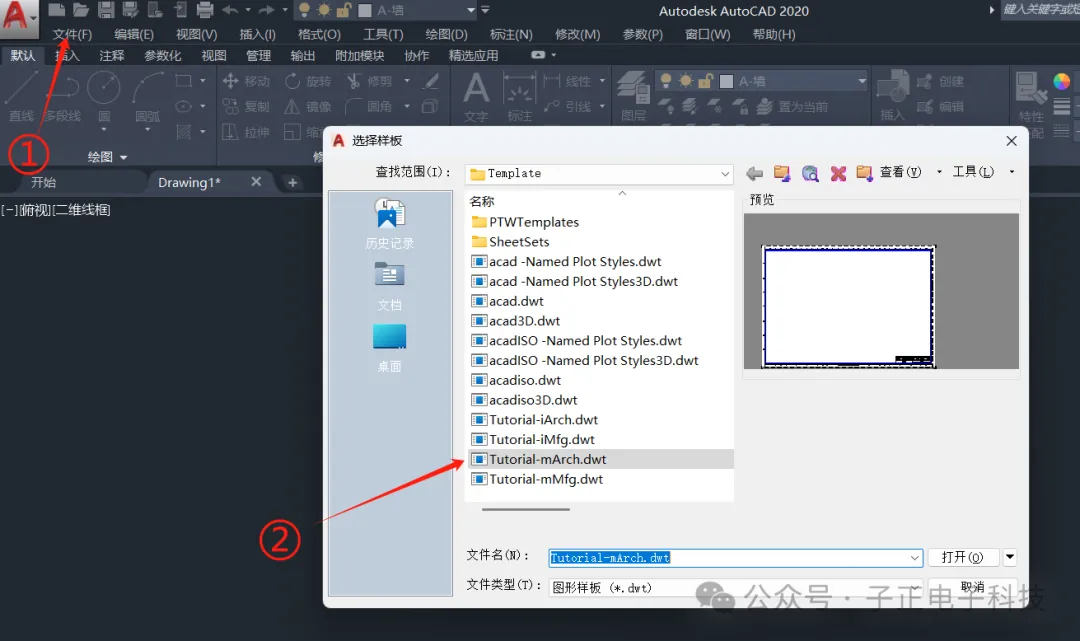Viewport: 1080px width, 641px height.
Task: Click the Search the Web icon in dialog
Action: coord(810,174)
